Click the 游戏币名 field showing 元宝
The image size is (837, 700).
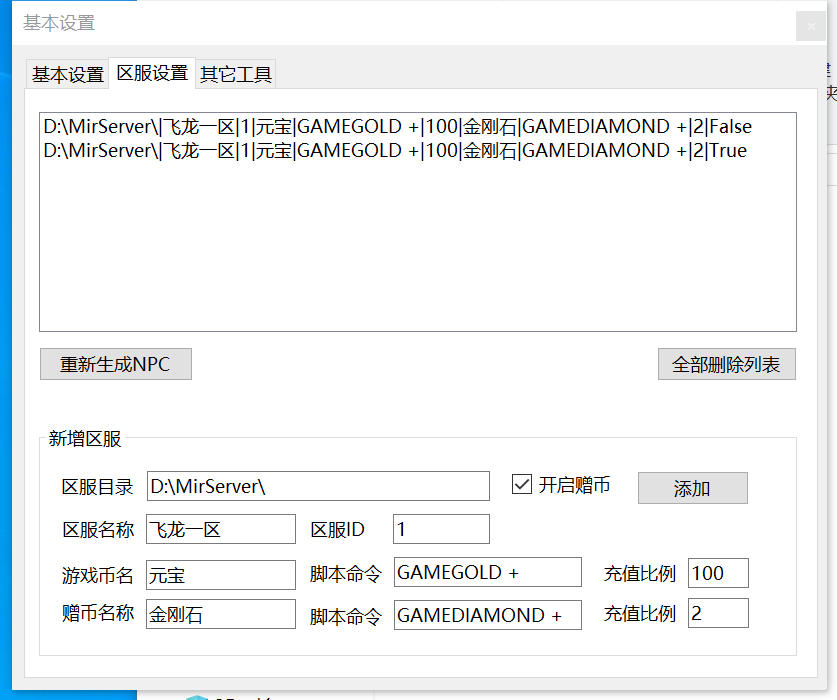[x=220, y=574]
